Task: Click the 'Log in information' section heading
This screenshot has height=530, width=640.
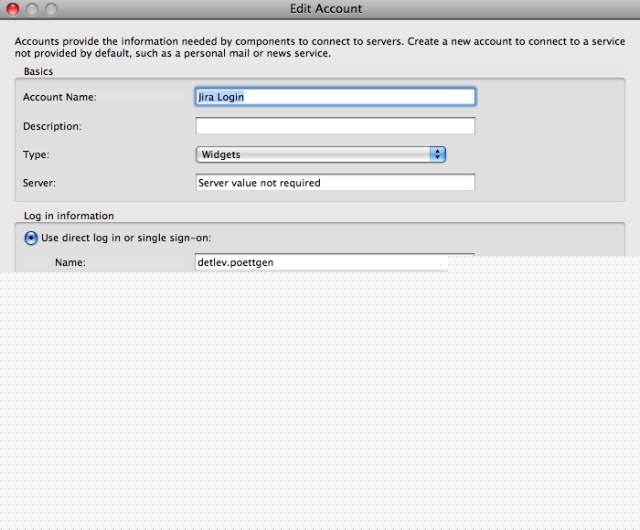Action: point(69,215)
